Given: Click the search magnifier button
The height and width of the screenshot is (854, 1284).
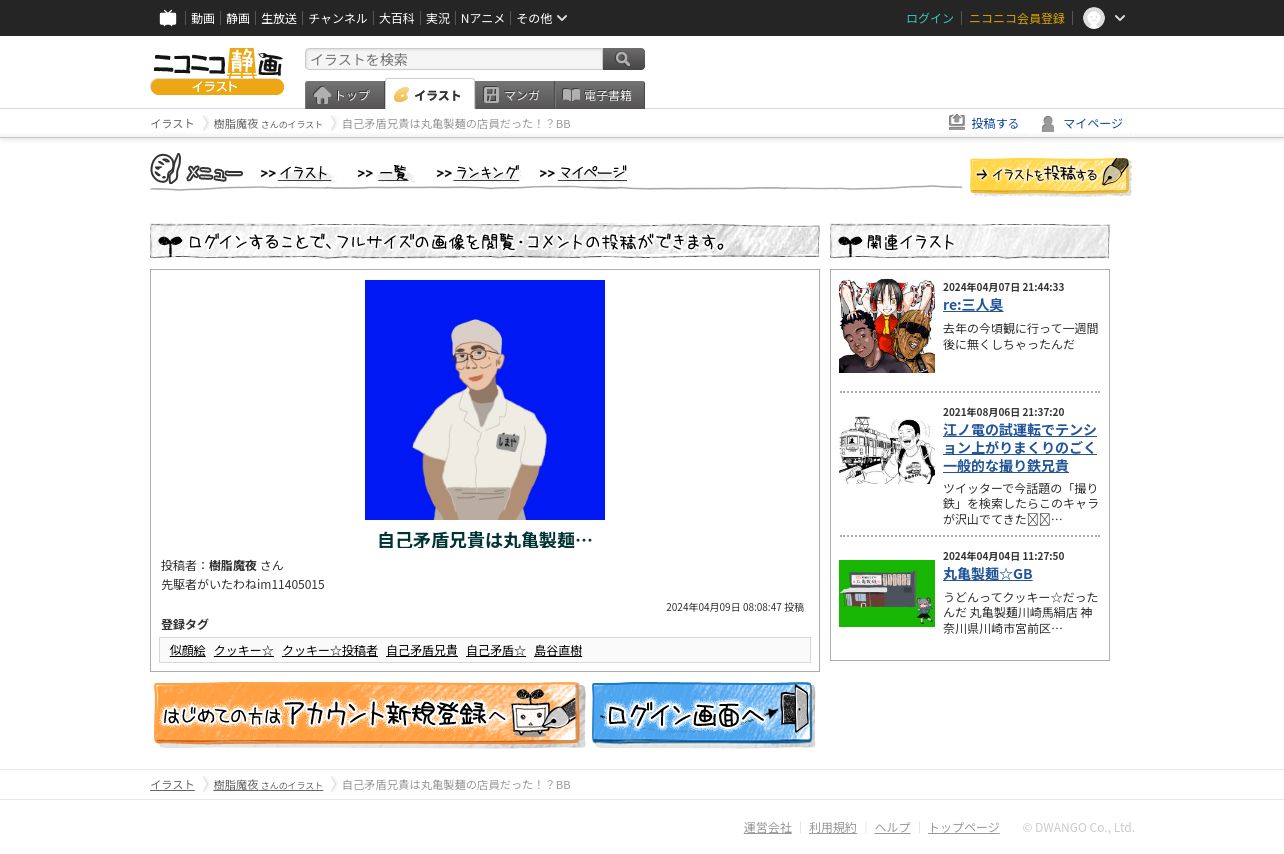Looking at the screenshot, I should tap(624, 59).
